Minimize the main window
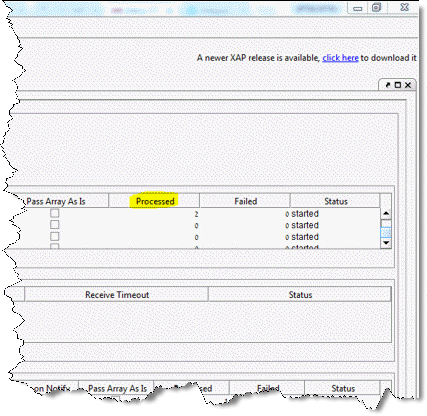This screenshot has width=427, height=416. click(x=358, y=8)
